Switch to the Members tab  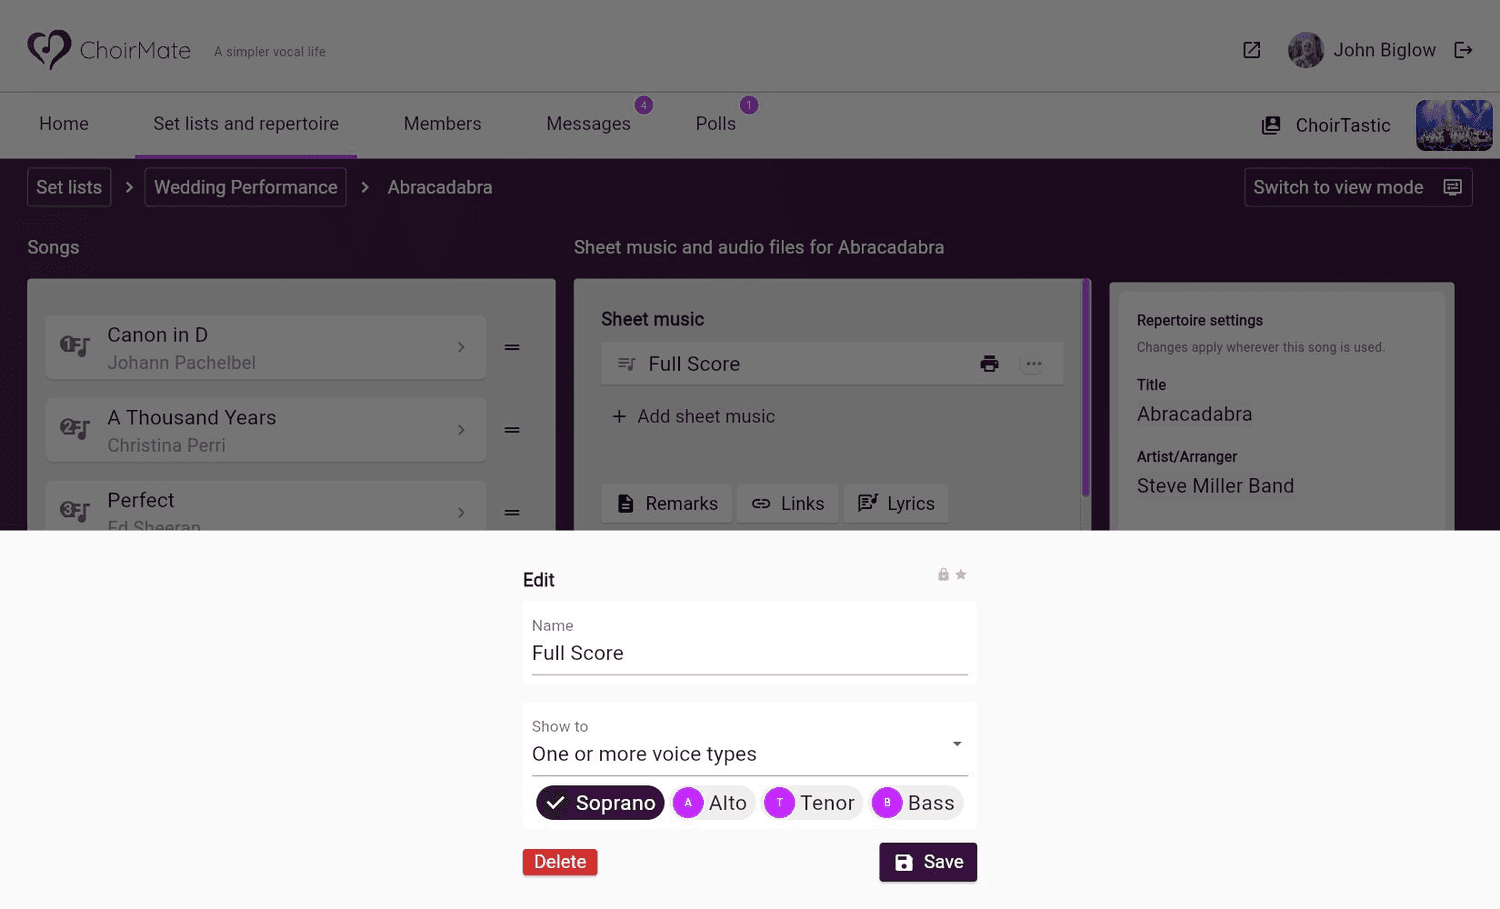point(442,124)
